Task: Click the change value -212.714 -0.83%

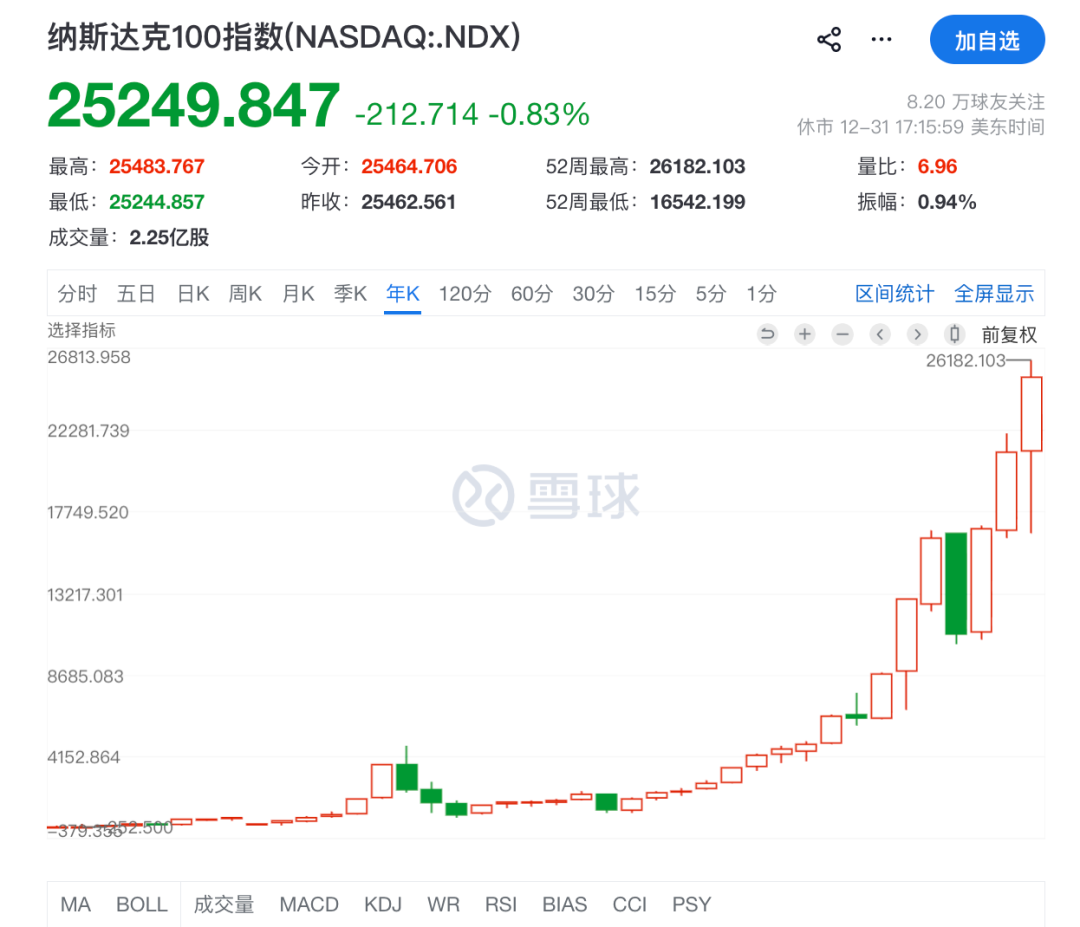Action: 472,114
